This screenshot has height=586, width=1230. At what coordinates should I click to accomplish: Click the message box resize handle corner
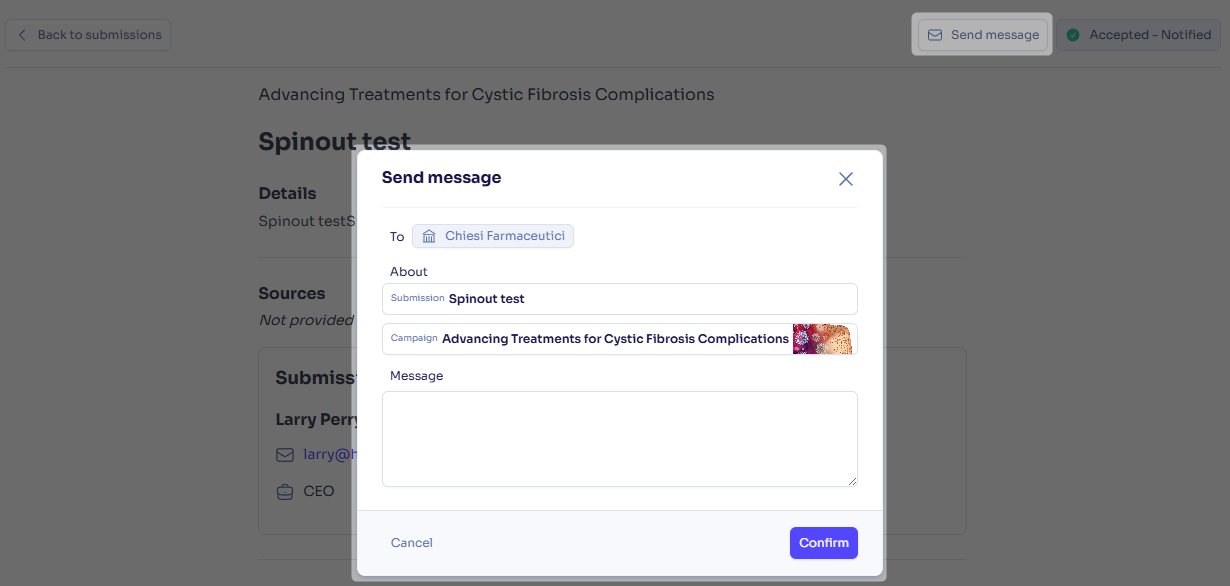pos(852,481)
